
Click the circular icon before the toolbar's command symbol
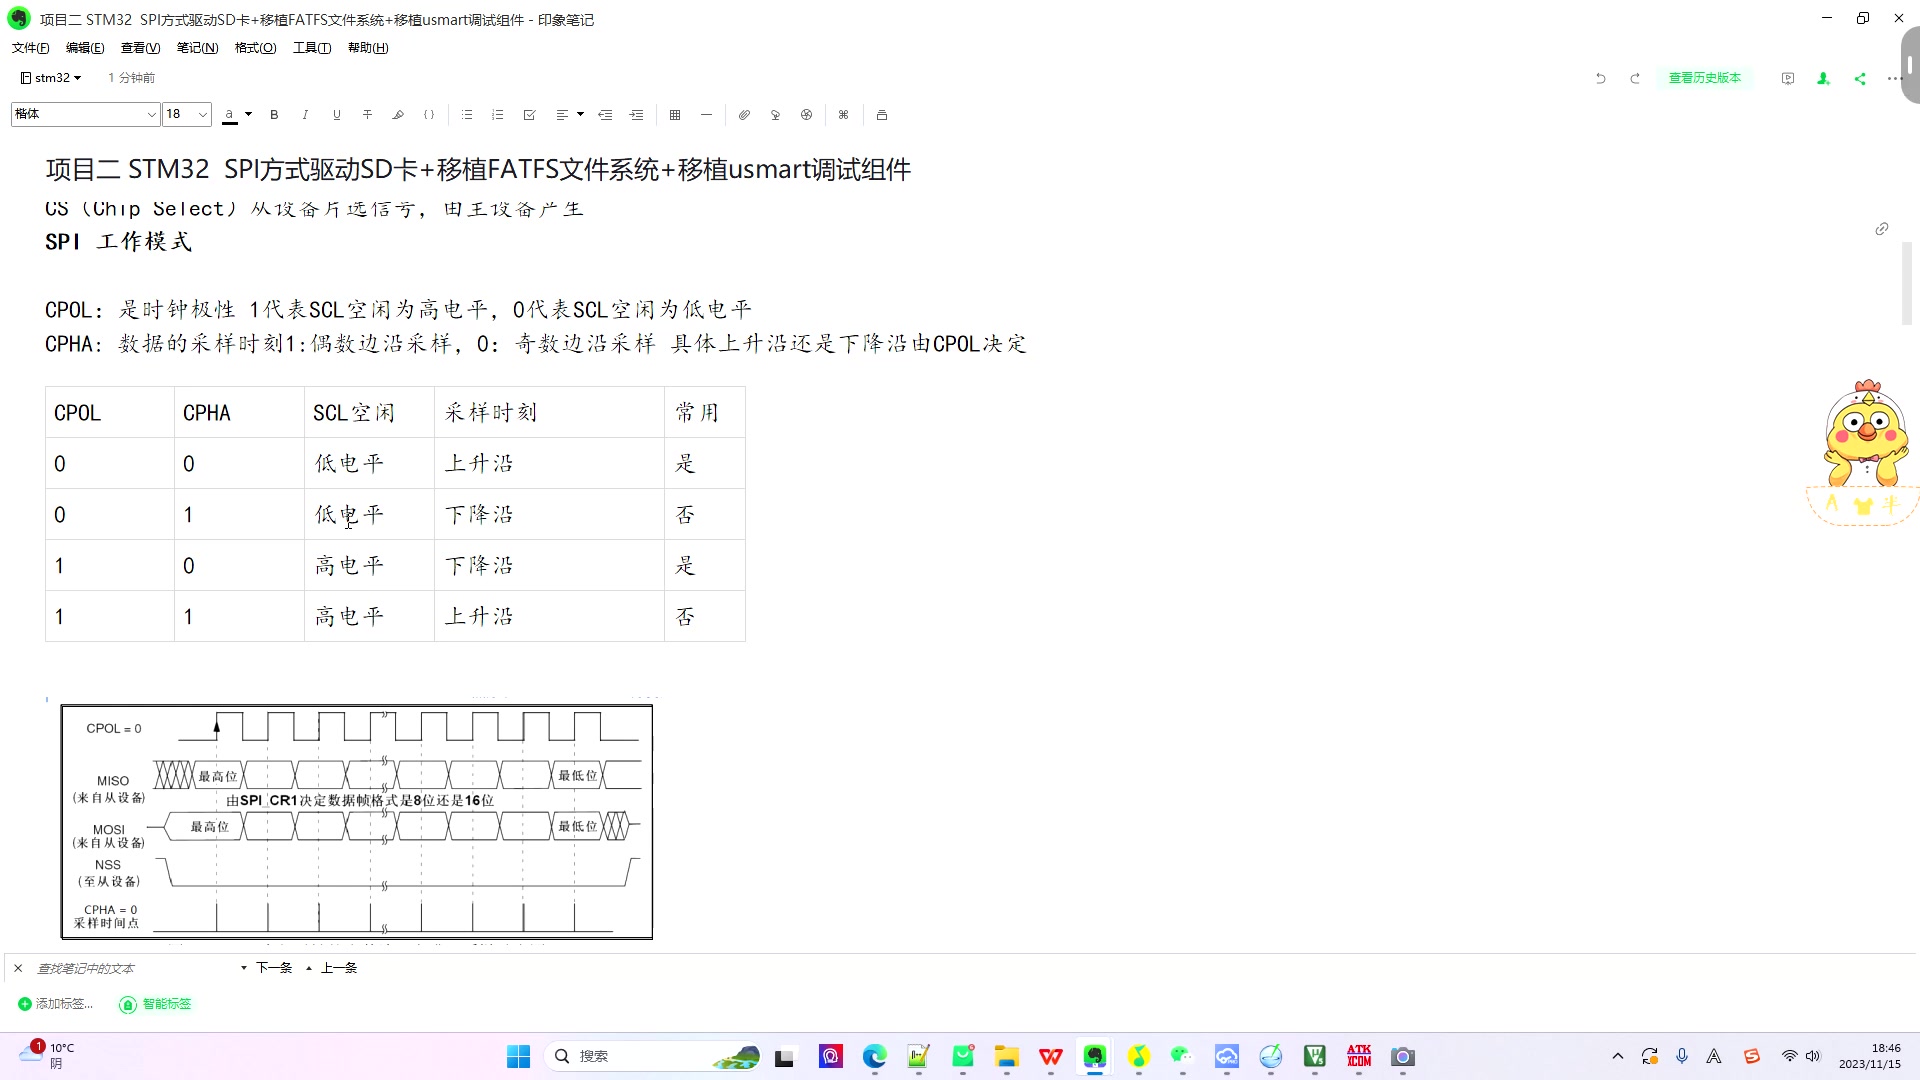pos(806,115)
